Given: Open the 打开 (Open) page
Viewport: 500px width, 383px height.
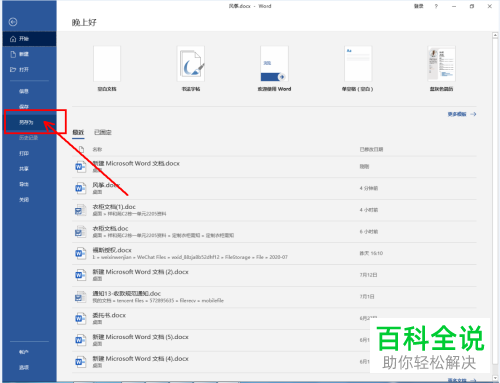Looking at the screenshot, I should (29, 69).
